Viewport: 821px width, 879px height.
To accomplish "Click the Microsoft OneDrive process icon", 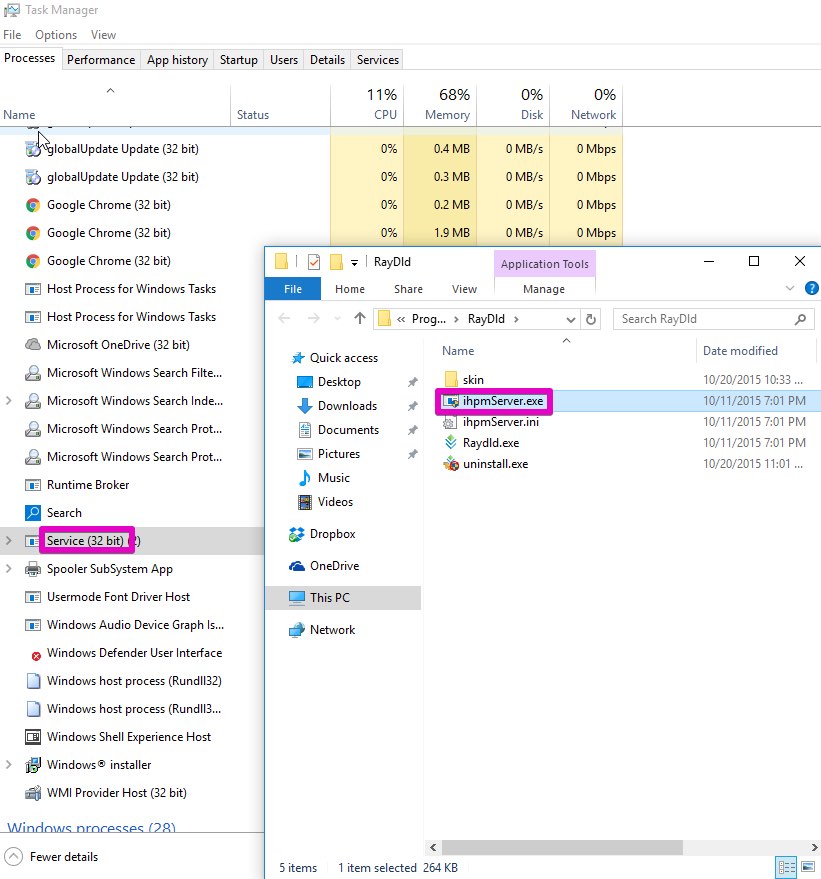I will (33, 345).
